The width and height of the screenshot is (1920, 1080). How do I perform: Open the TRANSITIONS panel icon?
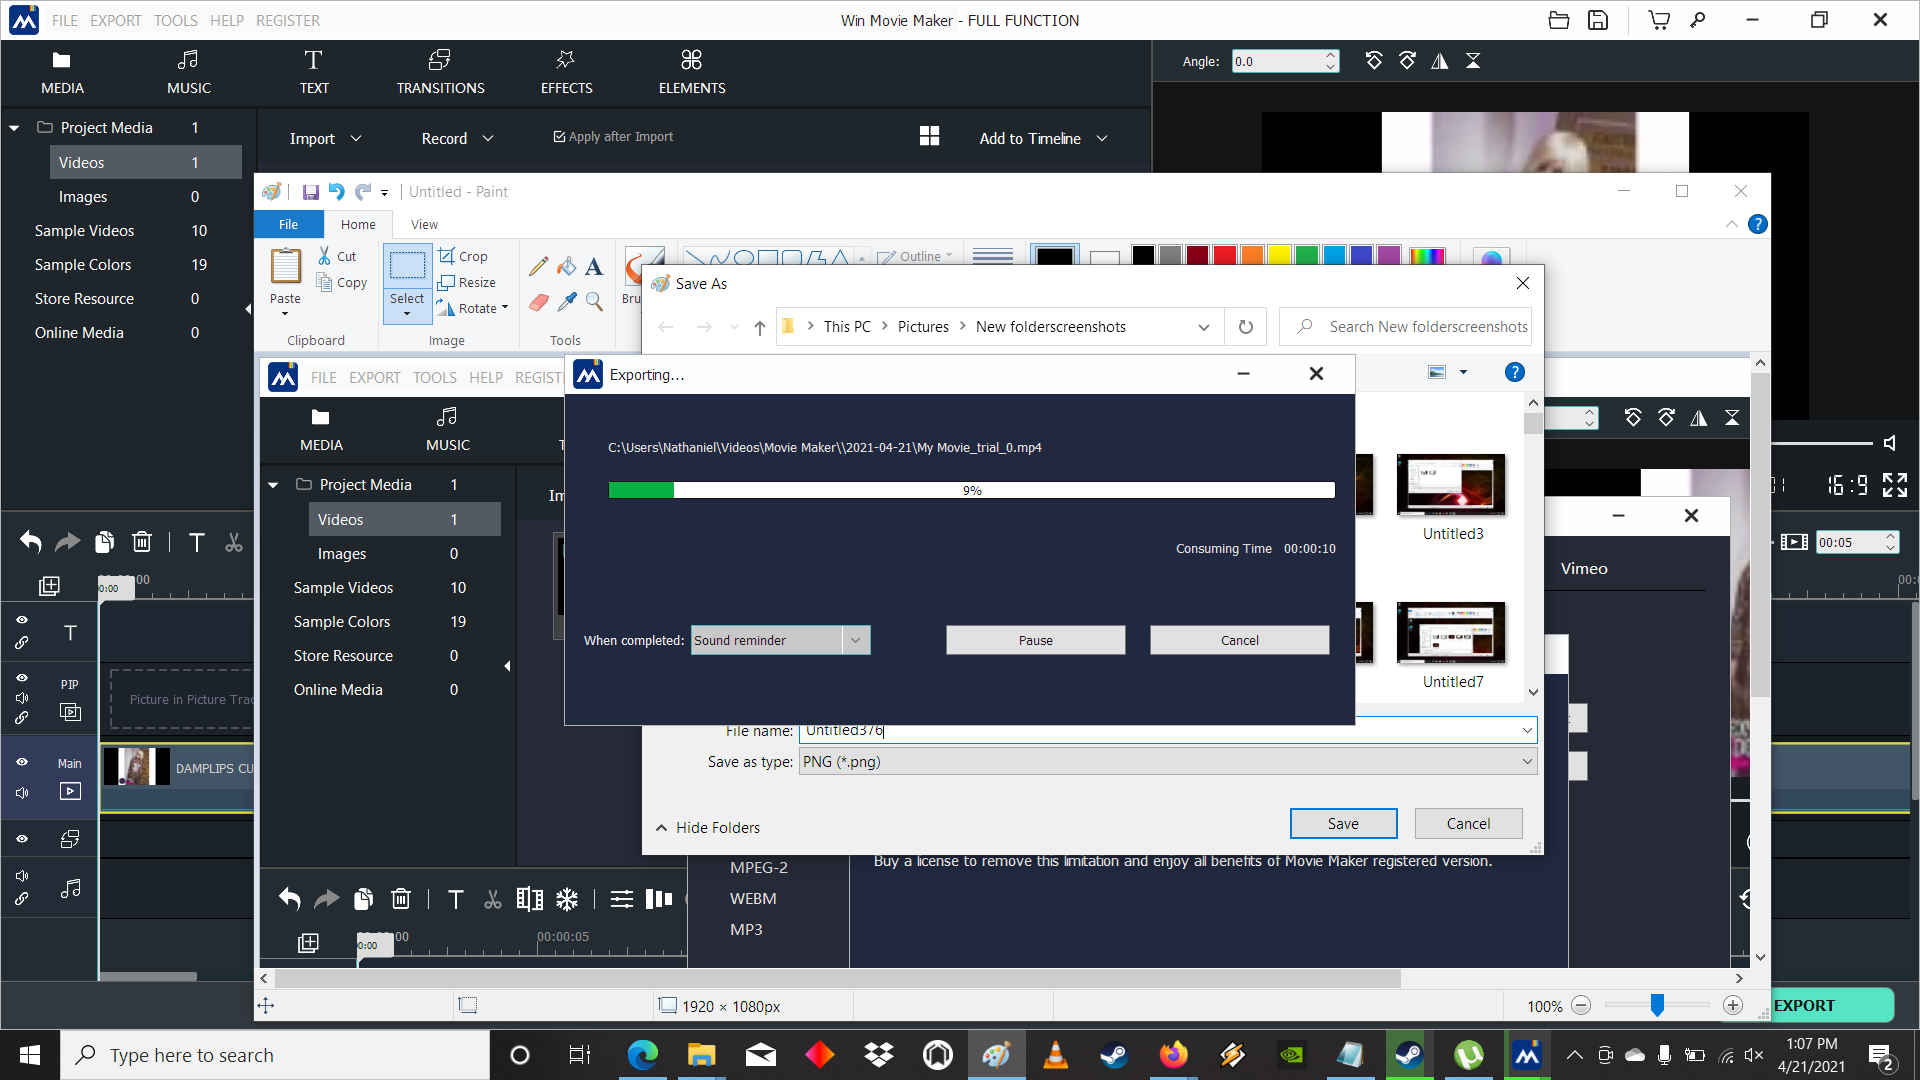point(440,60)
